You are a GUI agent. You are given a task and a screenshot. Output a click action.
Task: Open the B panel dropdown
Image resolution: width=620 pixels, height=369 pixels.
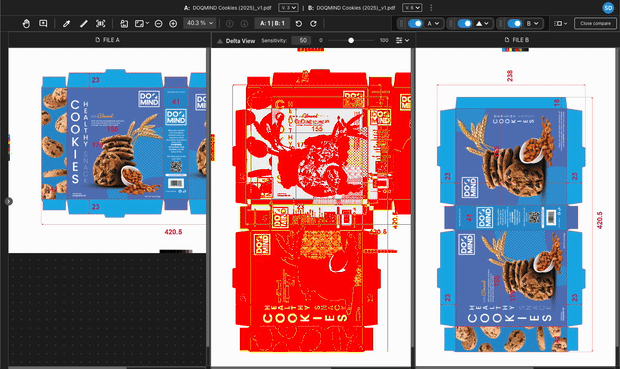pyautogui.click(x=532, y=23)
